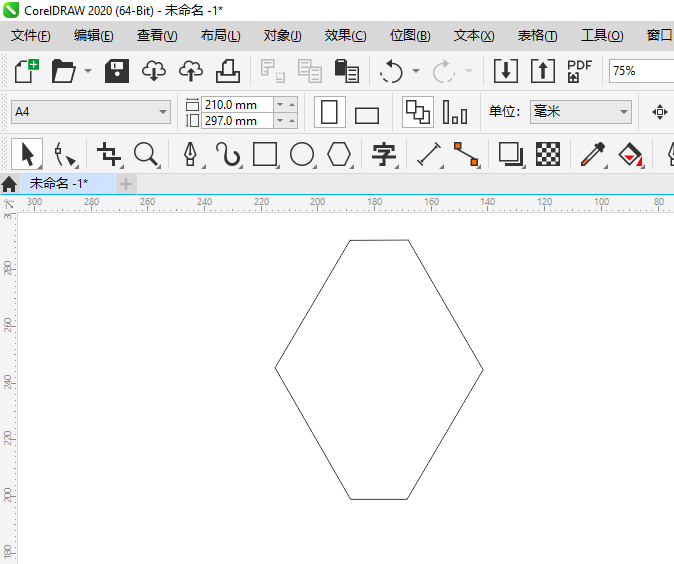Choose the Rectangle tool

tap(265, 154)
